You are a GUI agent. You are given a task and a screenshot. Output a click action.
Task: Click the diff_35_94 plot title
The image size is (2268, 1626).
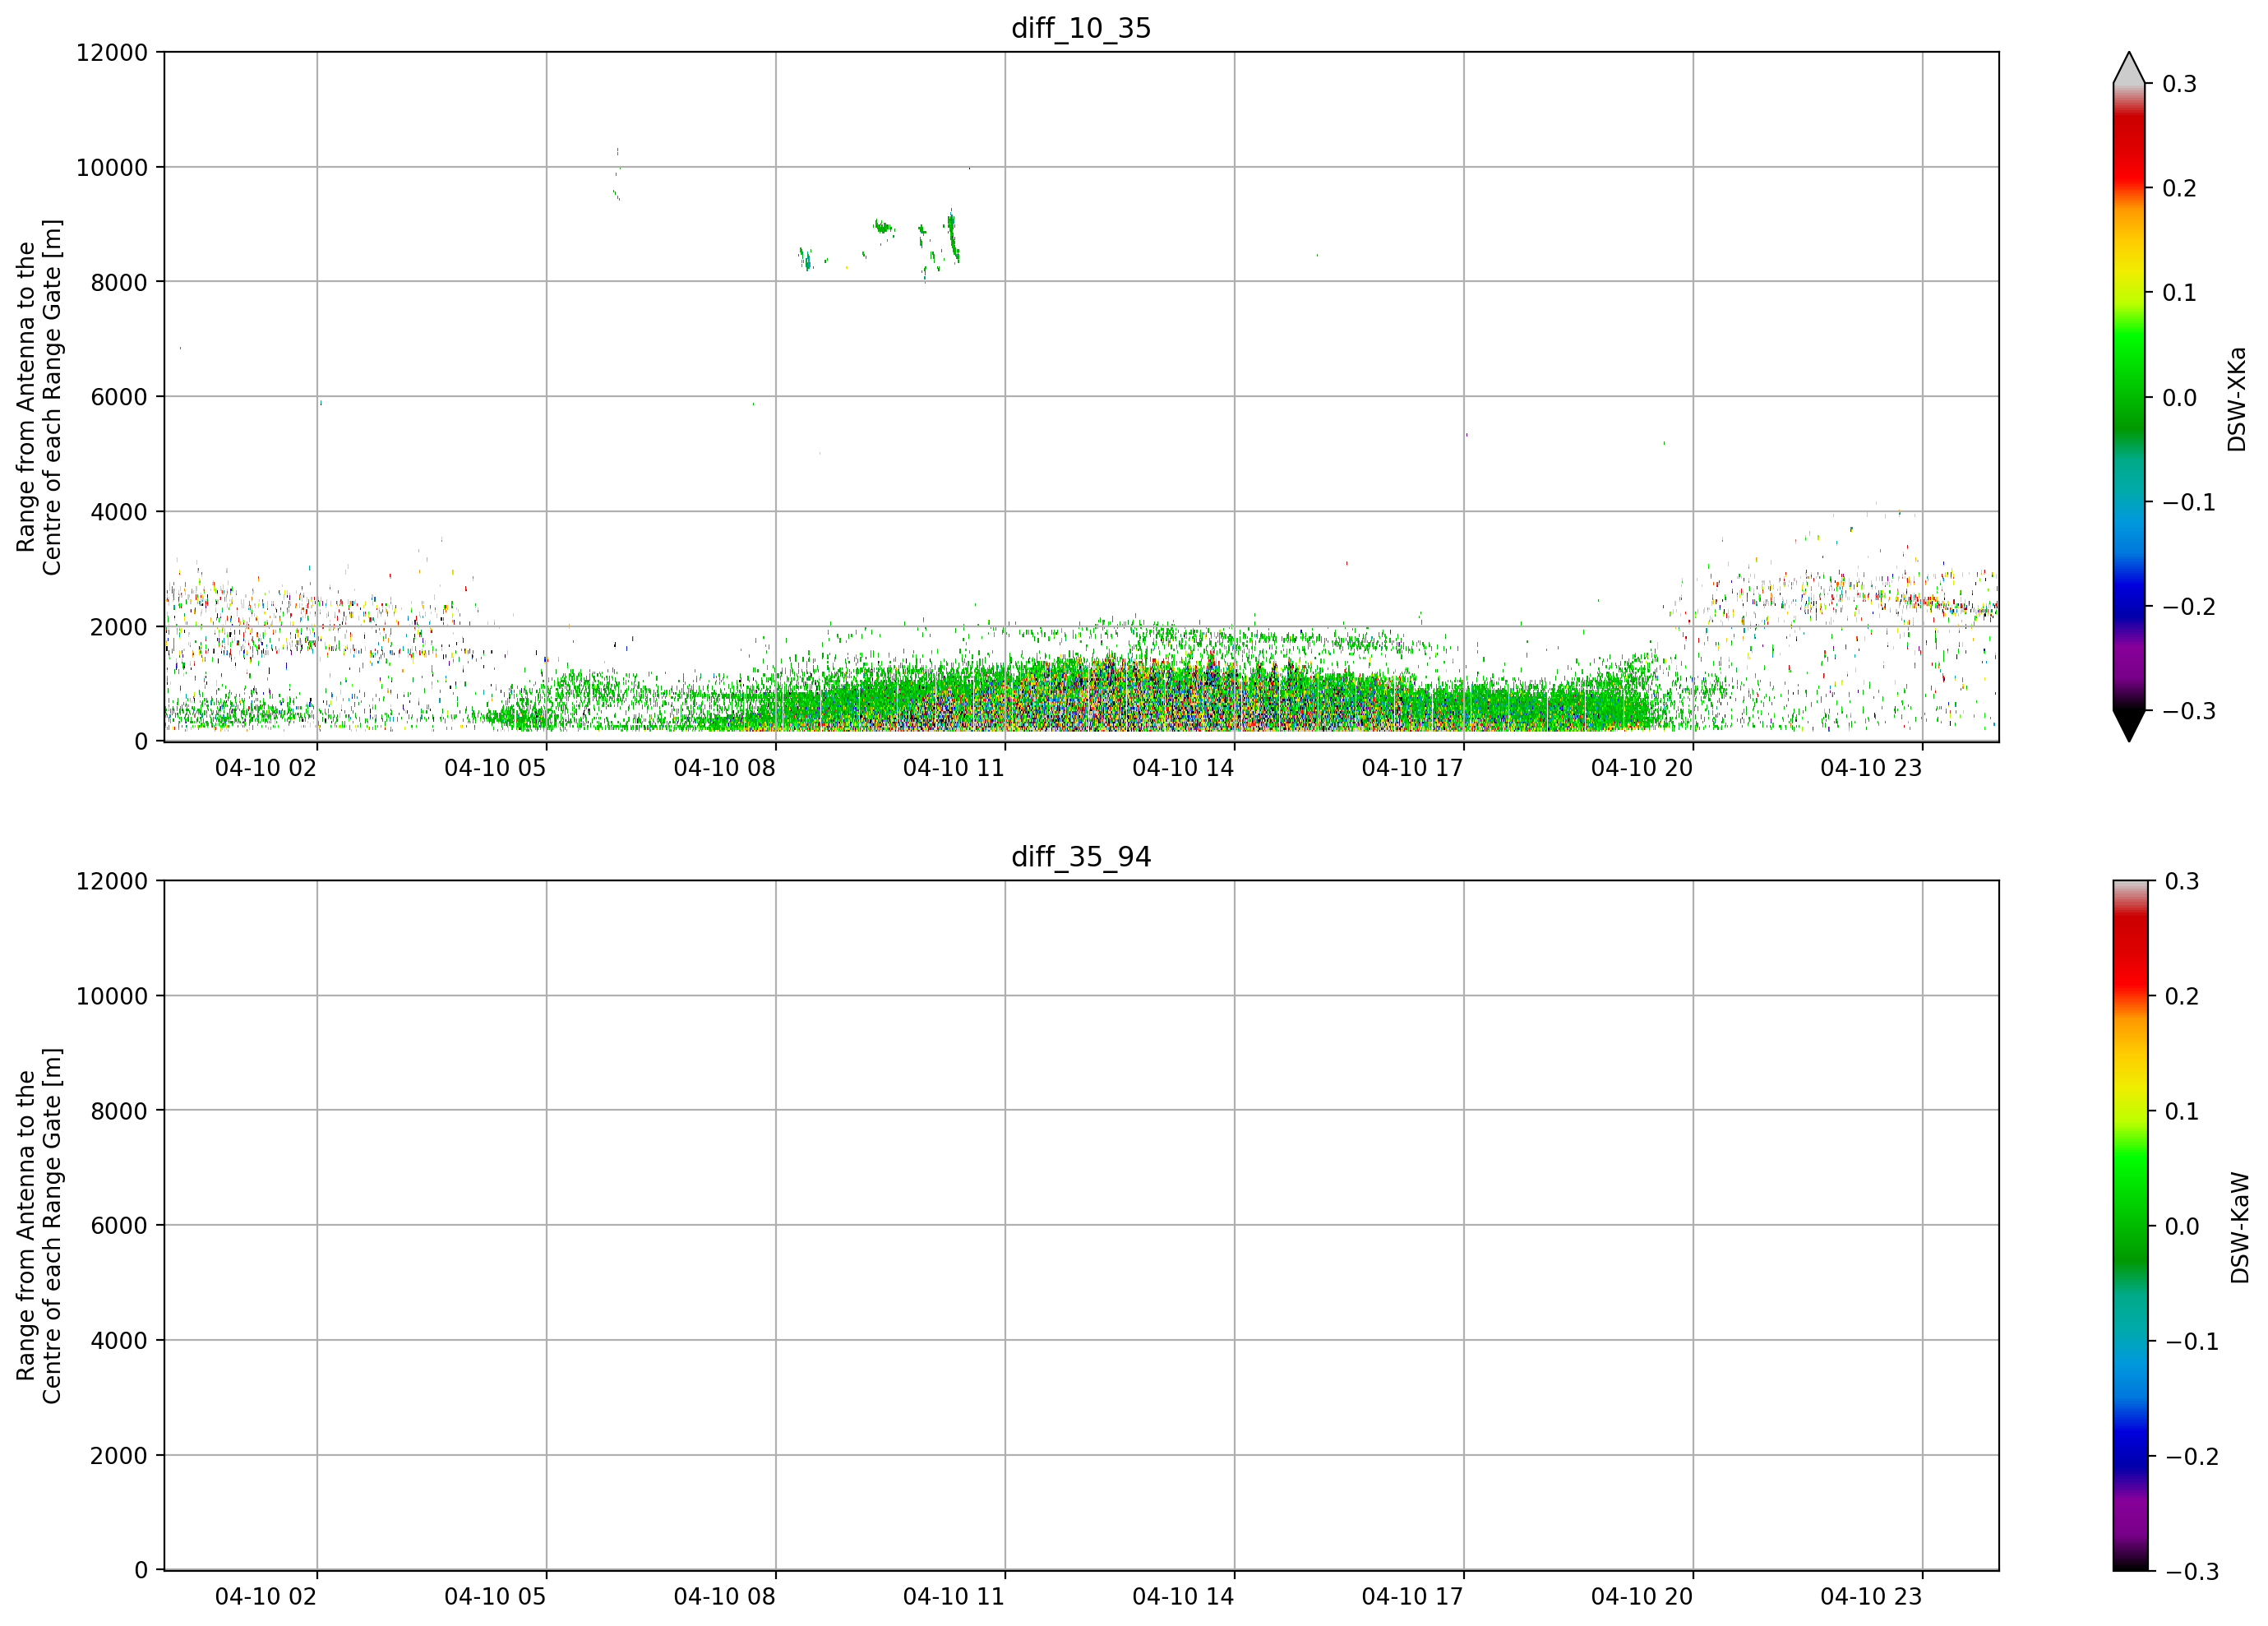(x=1081, y=857)
